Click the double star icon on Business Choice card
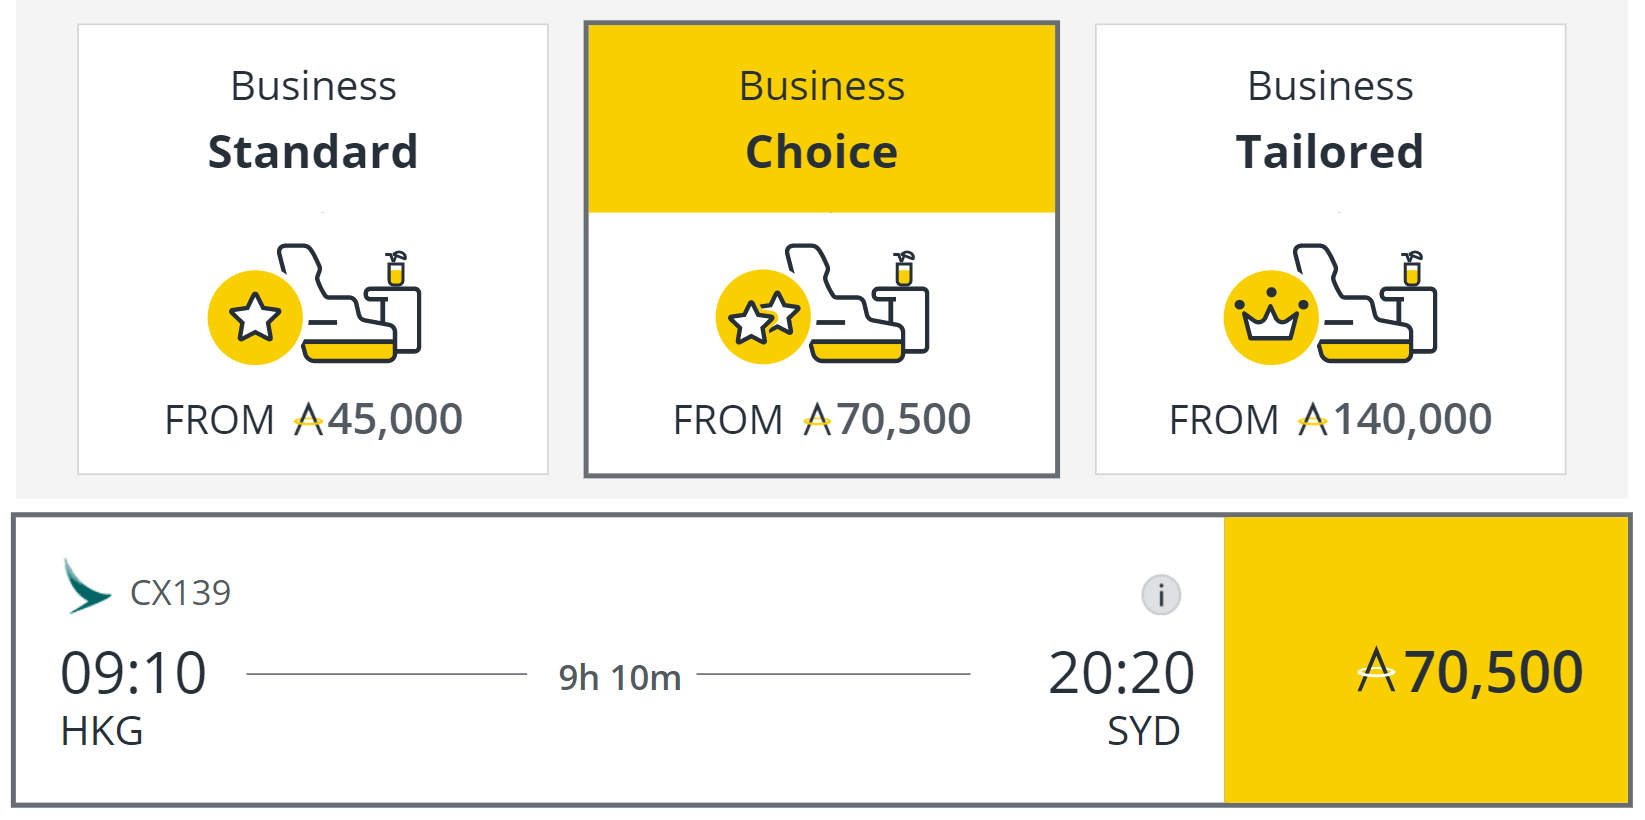The image size is (1645, 820). [x=763, y=317]
